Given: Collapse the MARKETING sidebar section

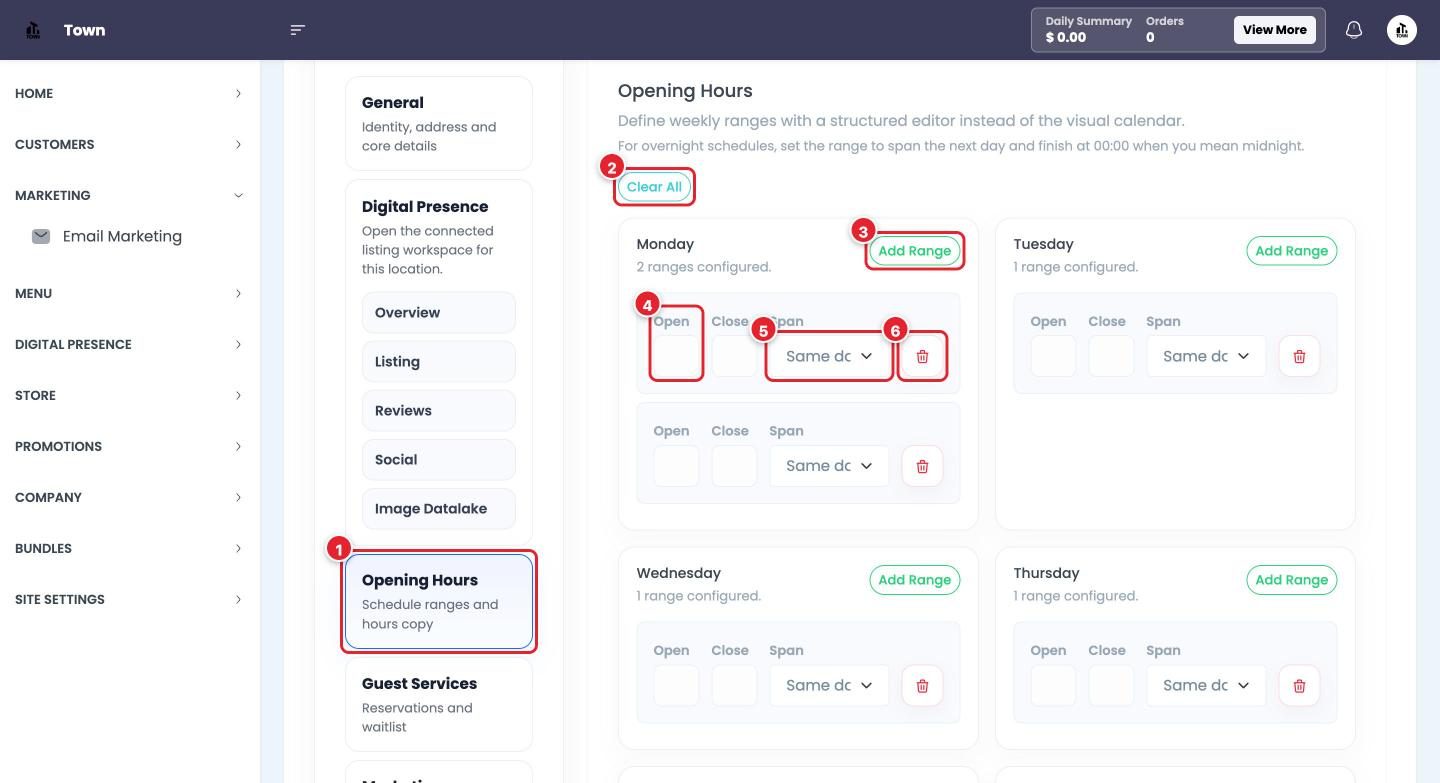Looking at the screenshot, I should pyautogui.click(x=128, y=195).
